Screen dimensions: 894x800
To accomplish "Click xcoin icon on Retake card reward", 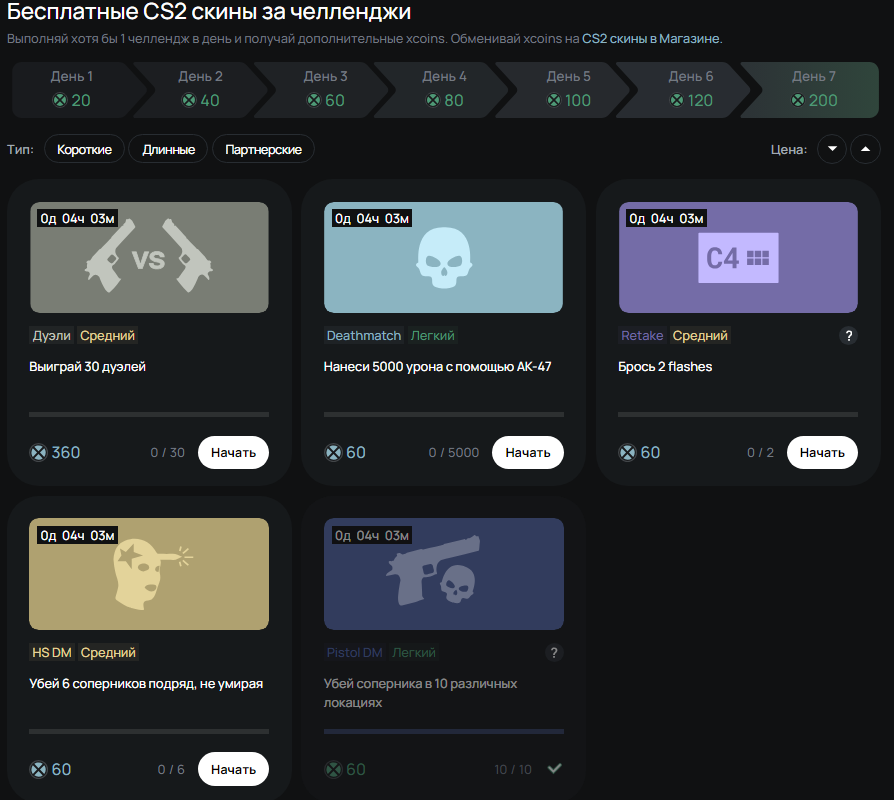I will [x=627, y=453].
